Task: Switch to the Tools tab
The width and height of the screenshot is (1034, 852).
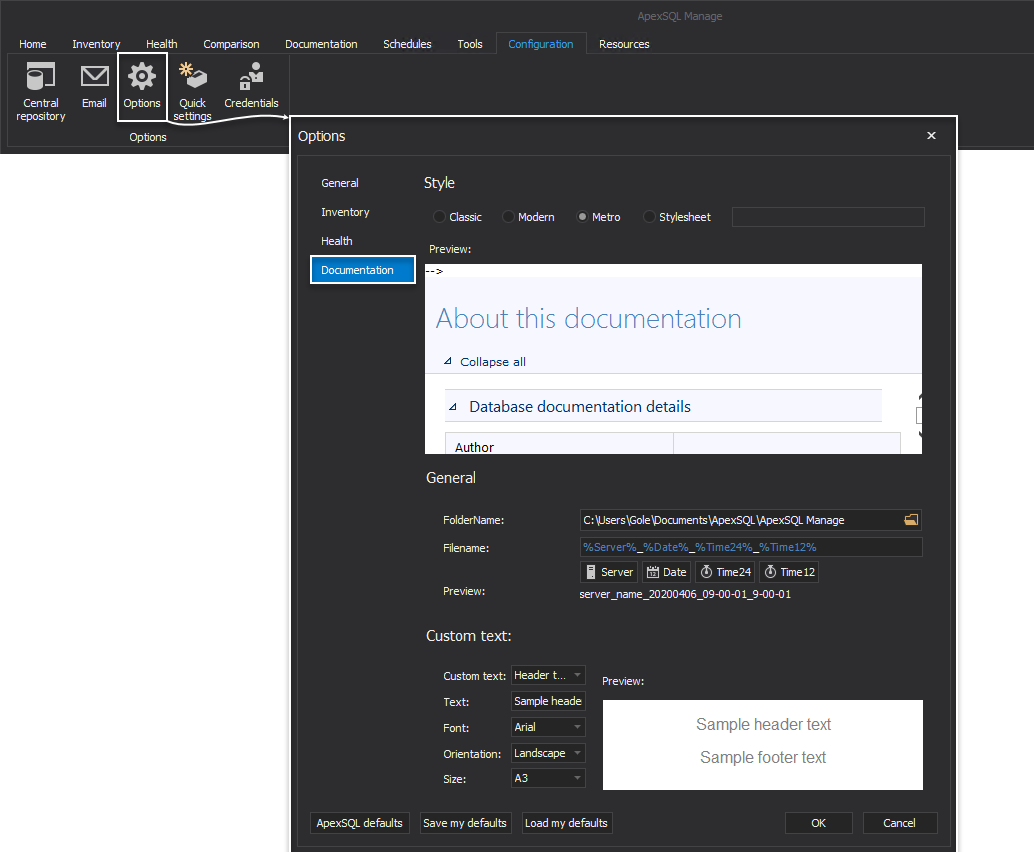Action: (470, 44)
